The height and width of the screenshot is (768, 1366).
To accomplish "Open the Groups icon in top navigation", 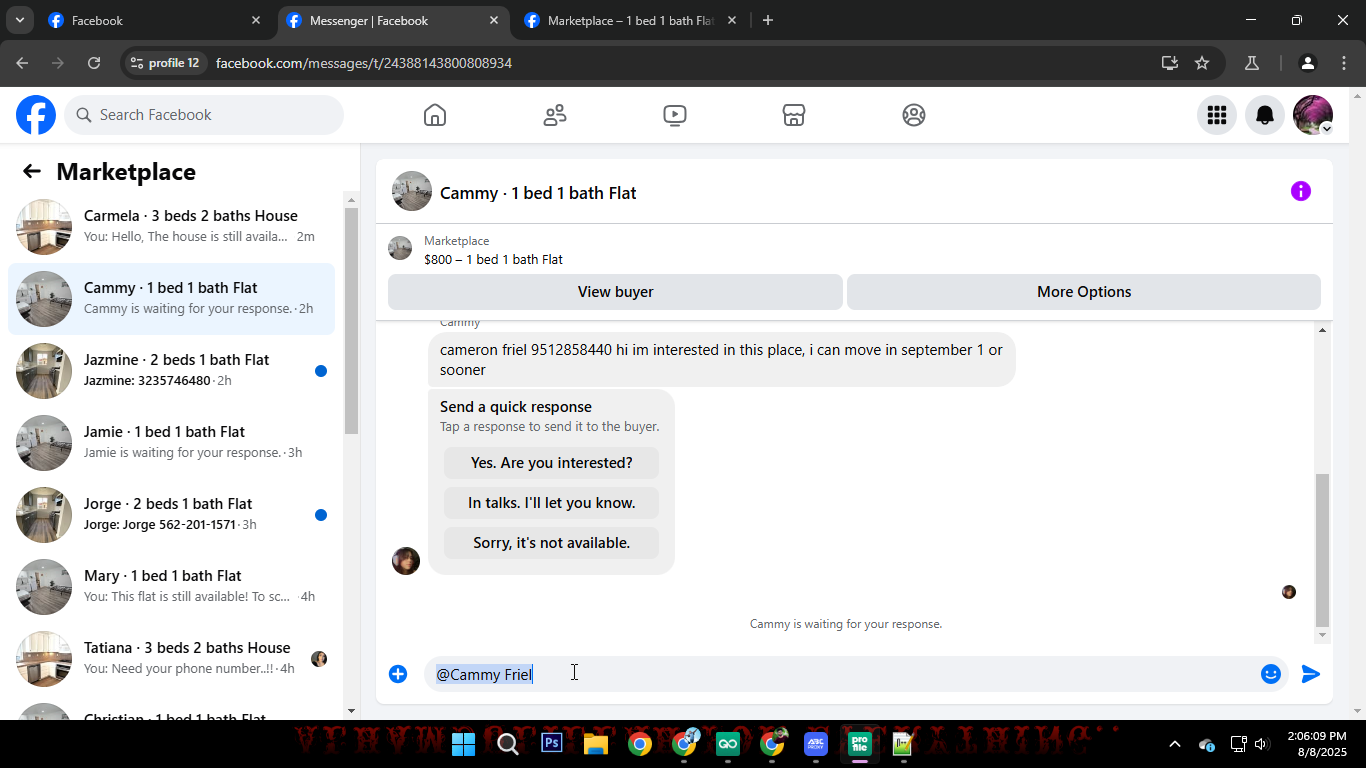I will tap(914, 115).
